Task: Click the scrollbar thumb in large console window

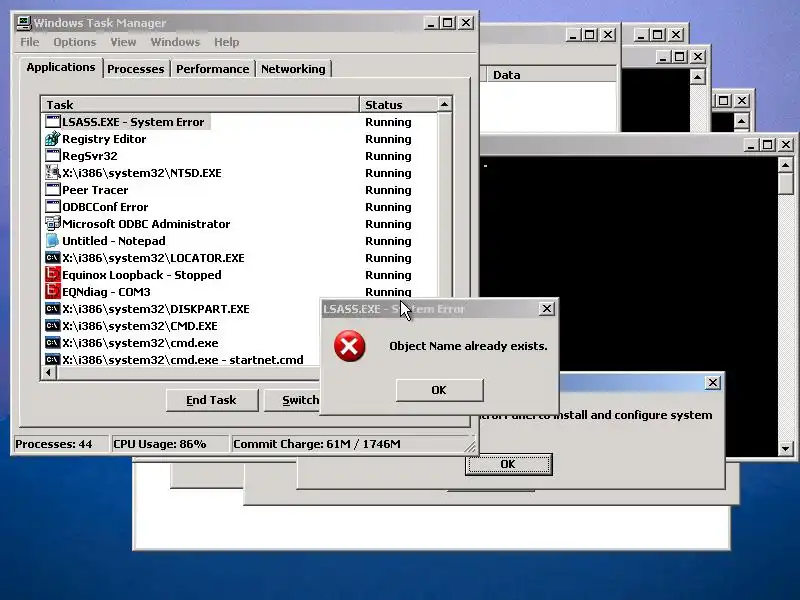Action: (786, 184)
